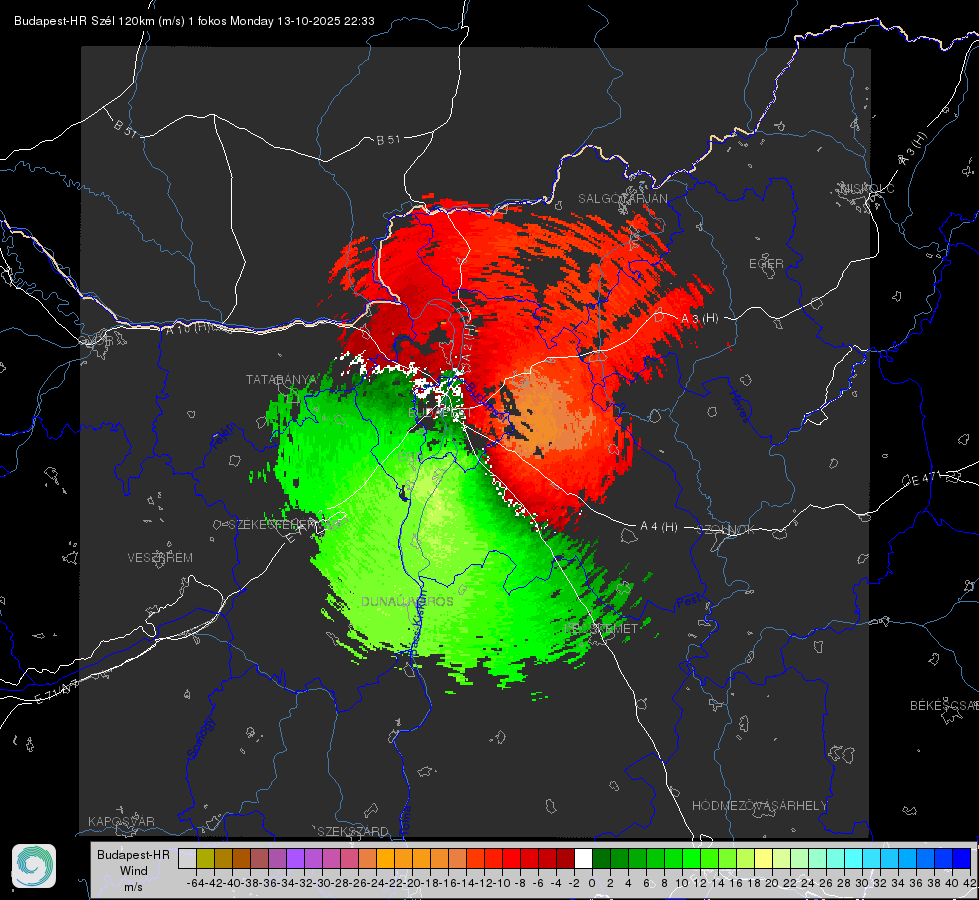Select the dark green swatch at 0–2 m/s
979x900 pixels.
[x=601, y=859]
